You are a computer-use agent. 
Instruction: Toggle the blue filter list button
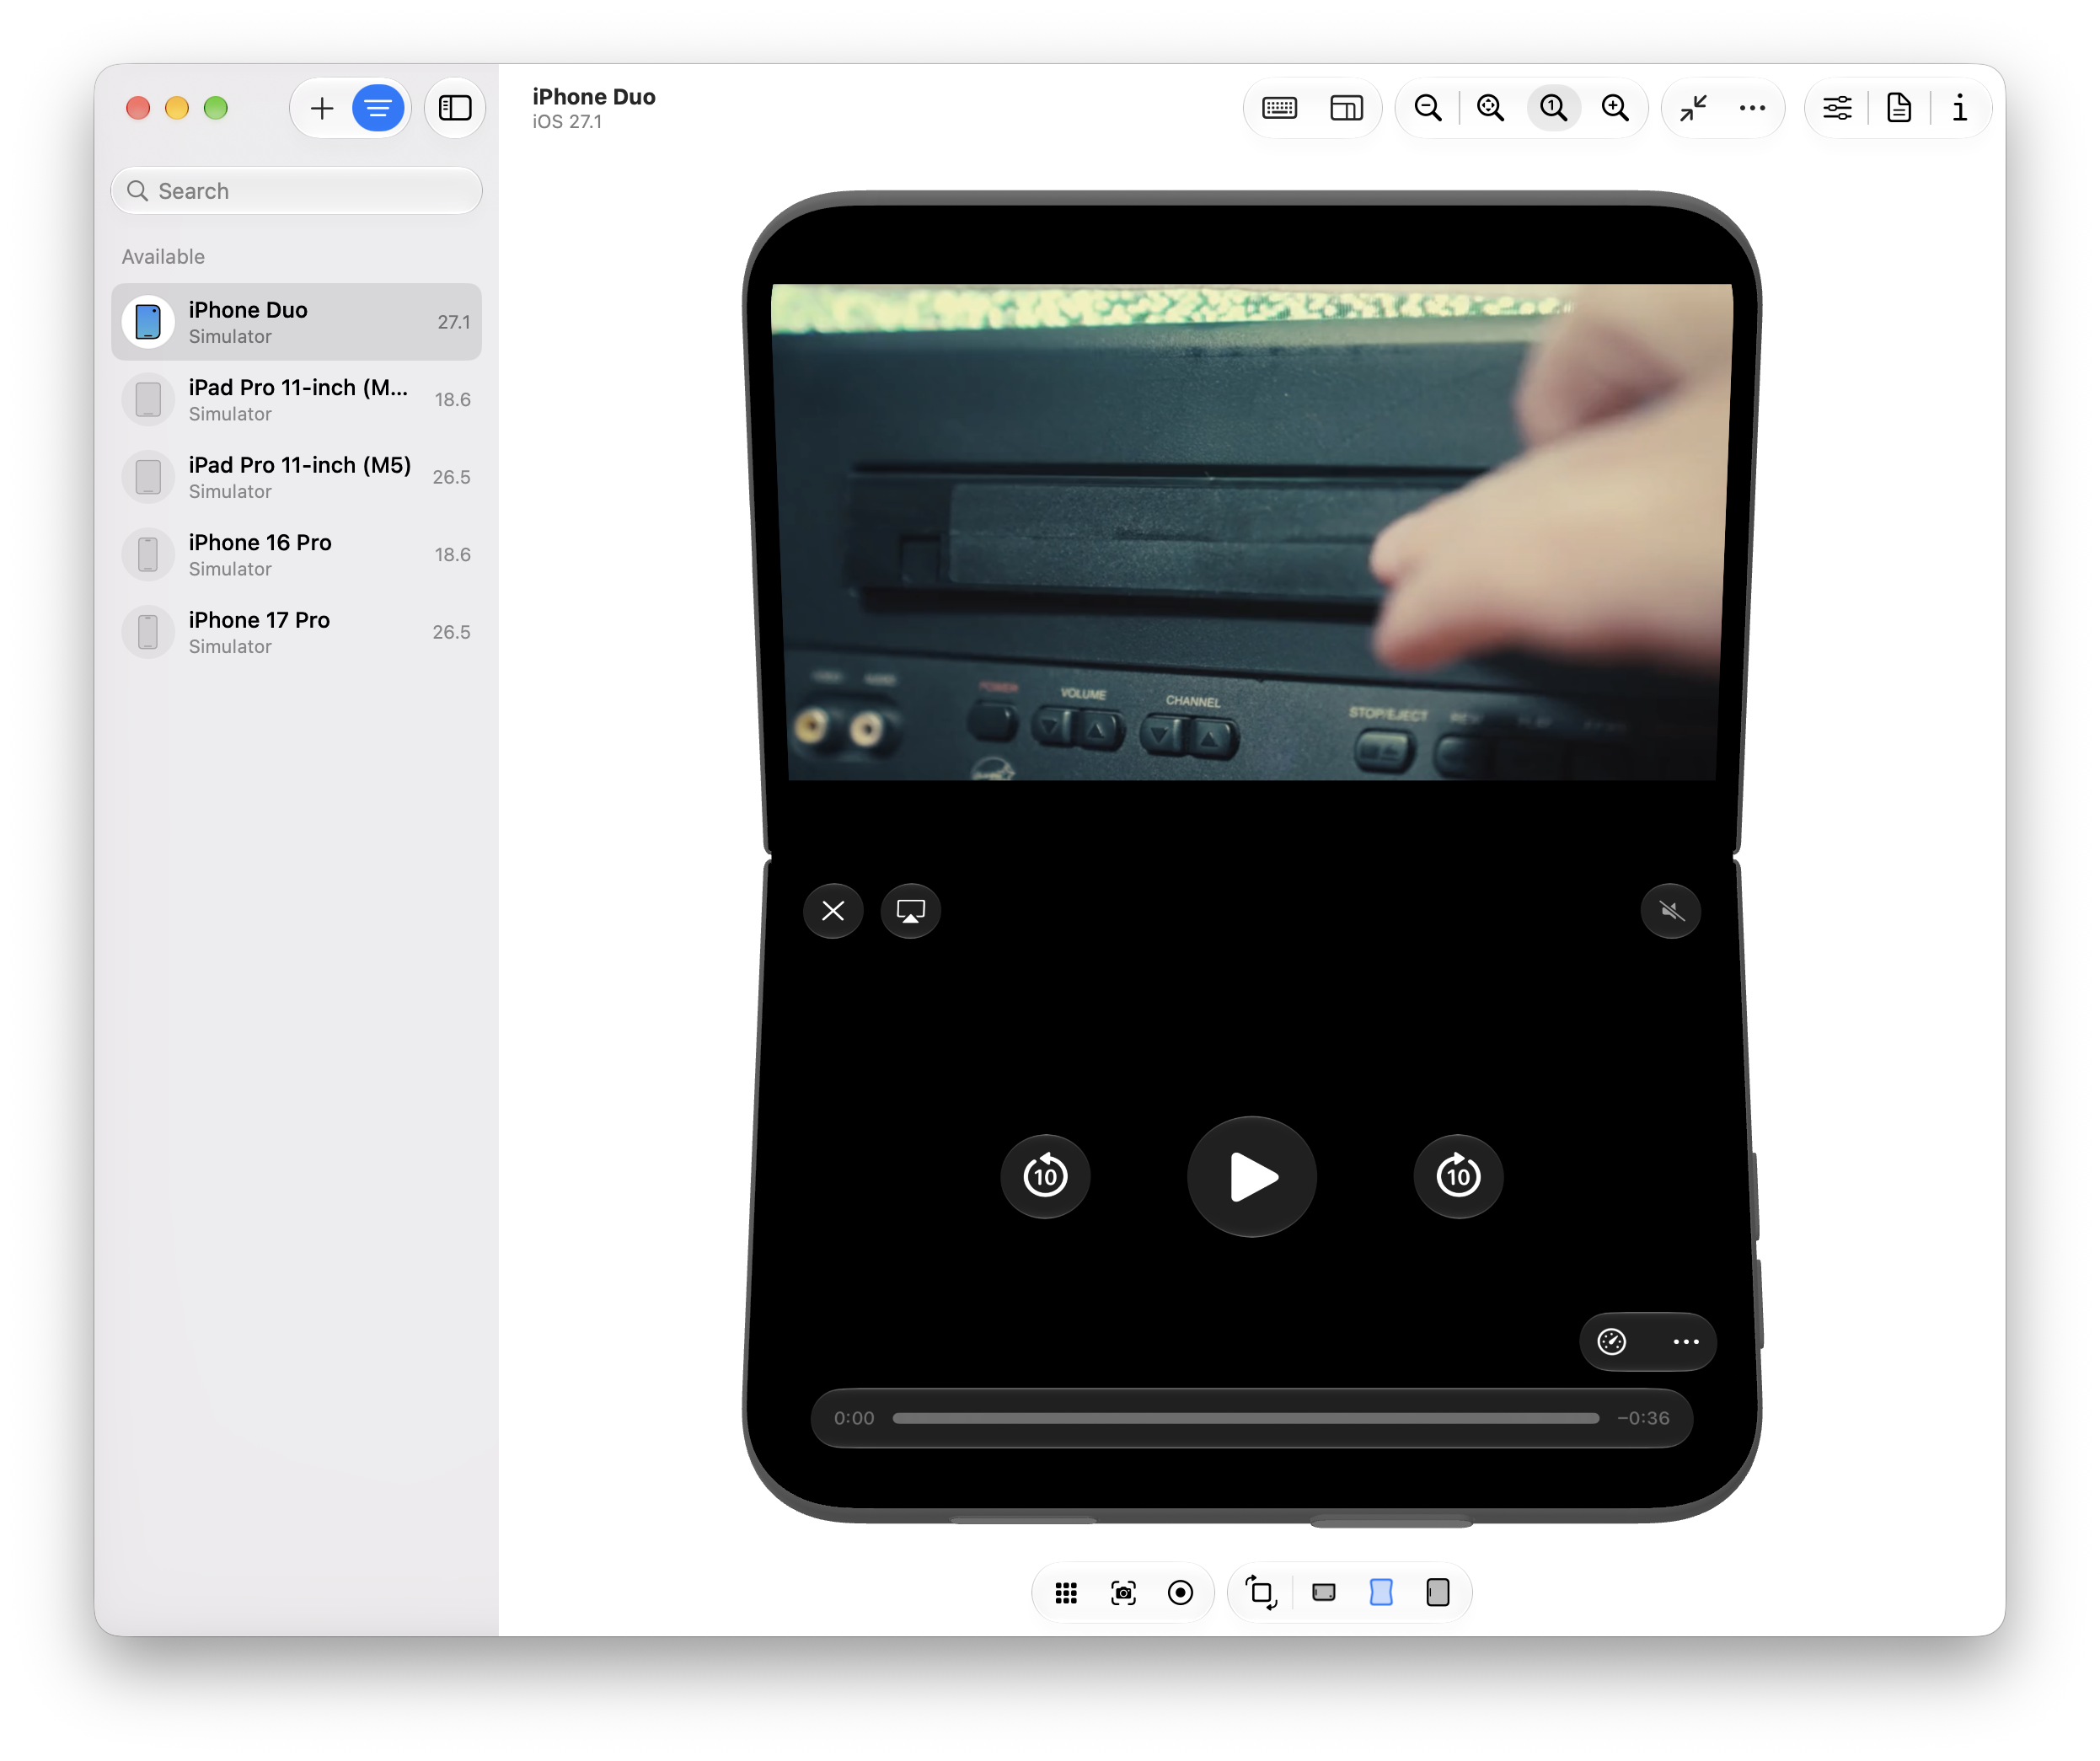378,108
